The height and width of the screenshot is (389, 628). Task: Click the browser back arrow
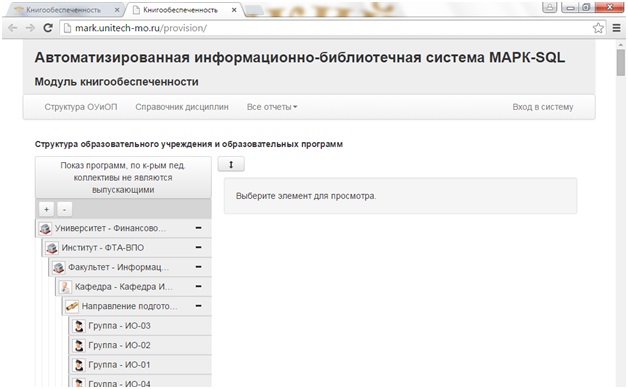[x=13, y=28]
